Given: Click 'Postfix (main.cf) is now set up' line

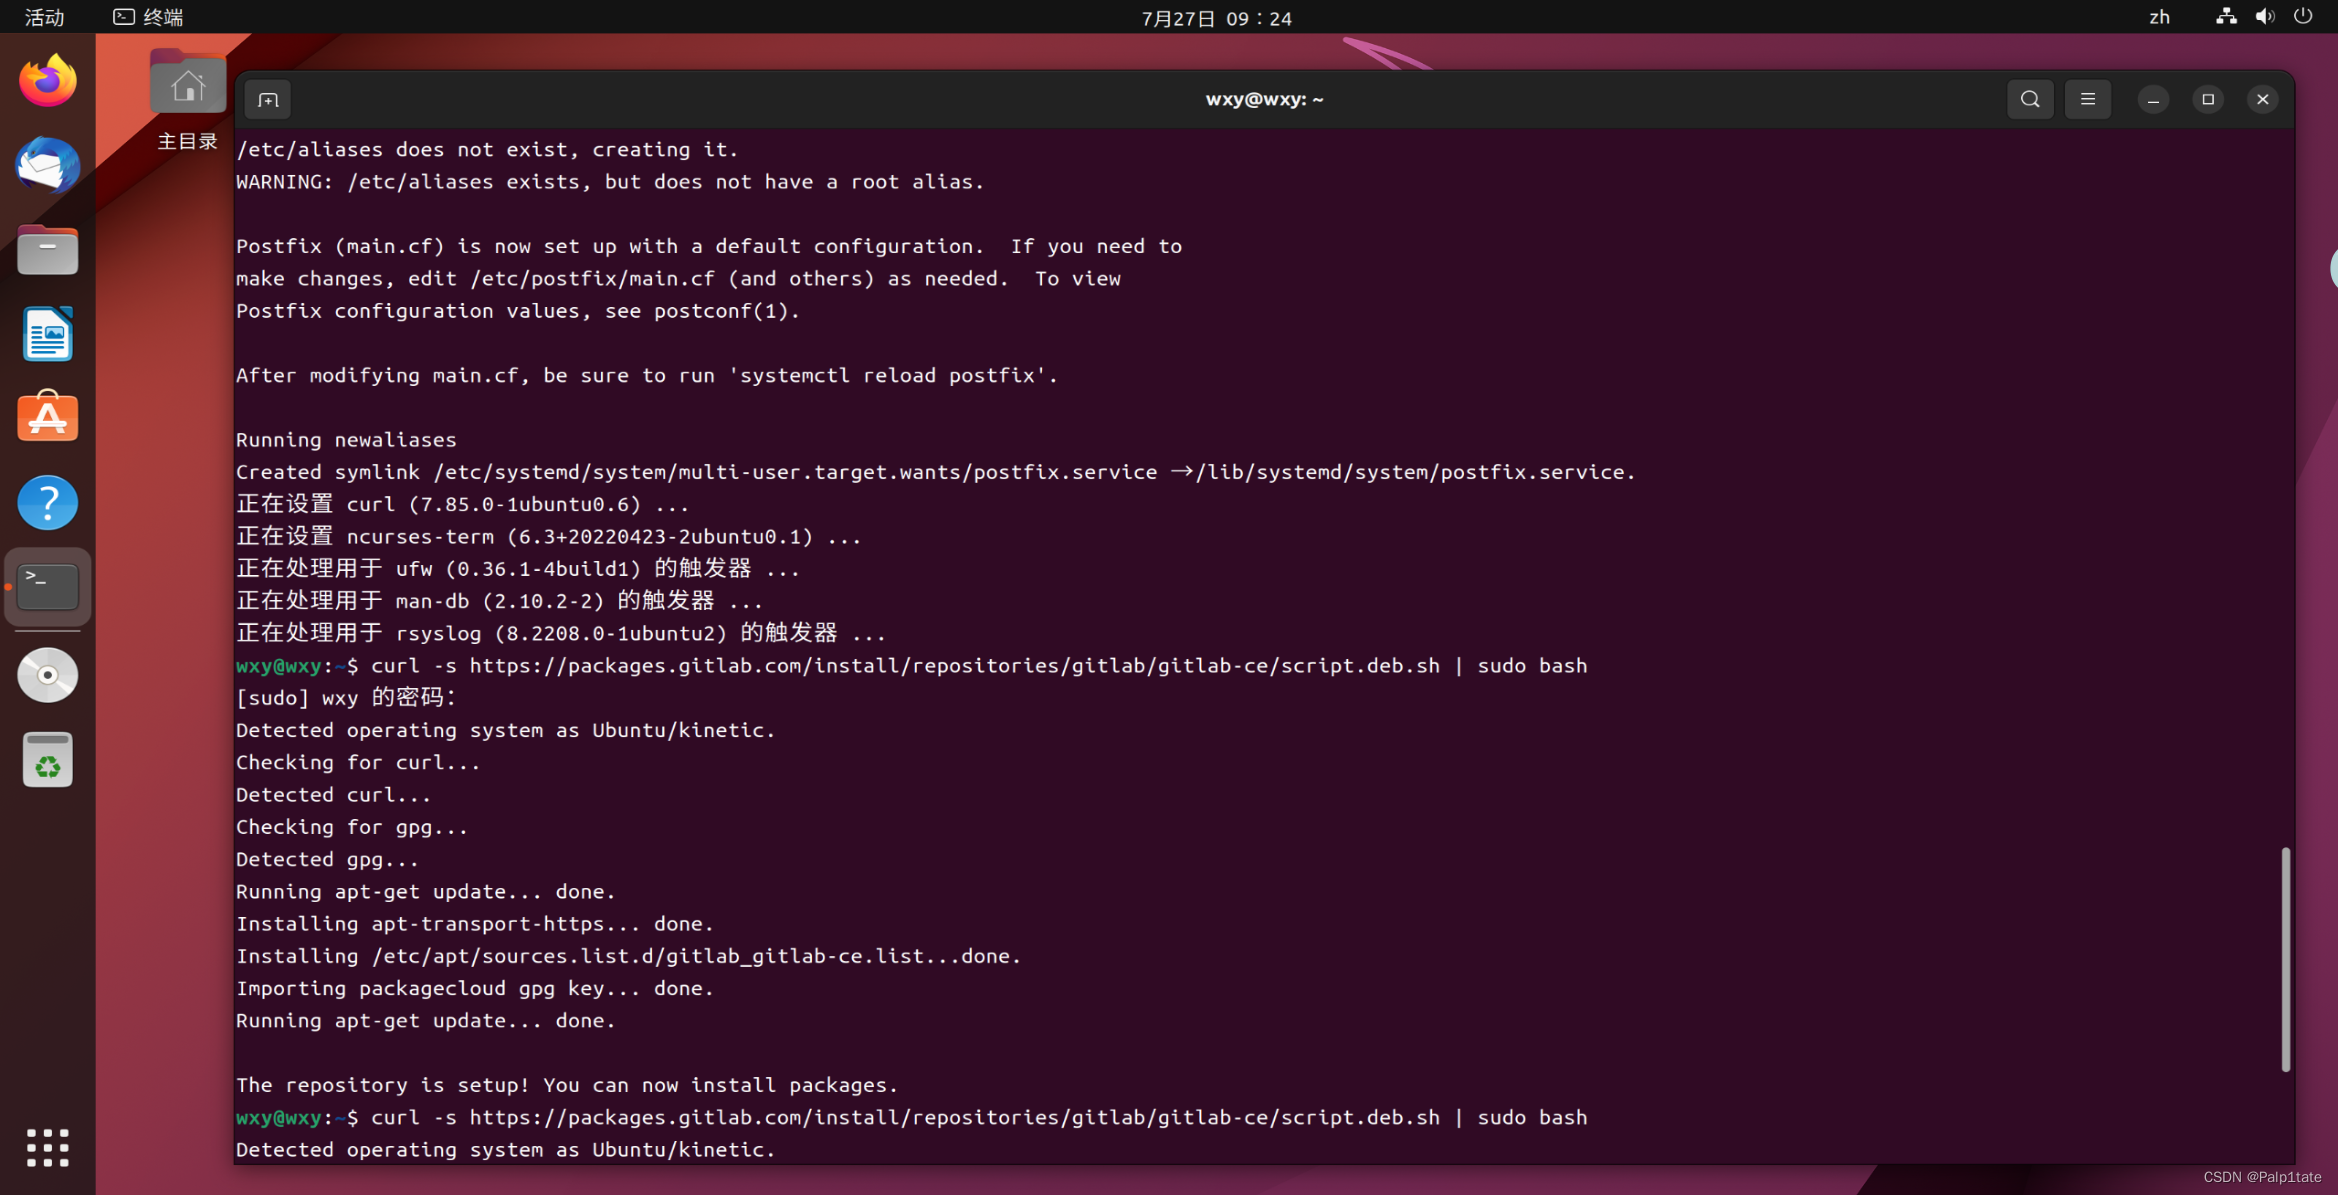Looking at the screenshot, I should pyautogui.click(x=709, y=247).
